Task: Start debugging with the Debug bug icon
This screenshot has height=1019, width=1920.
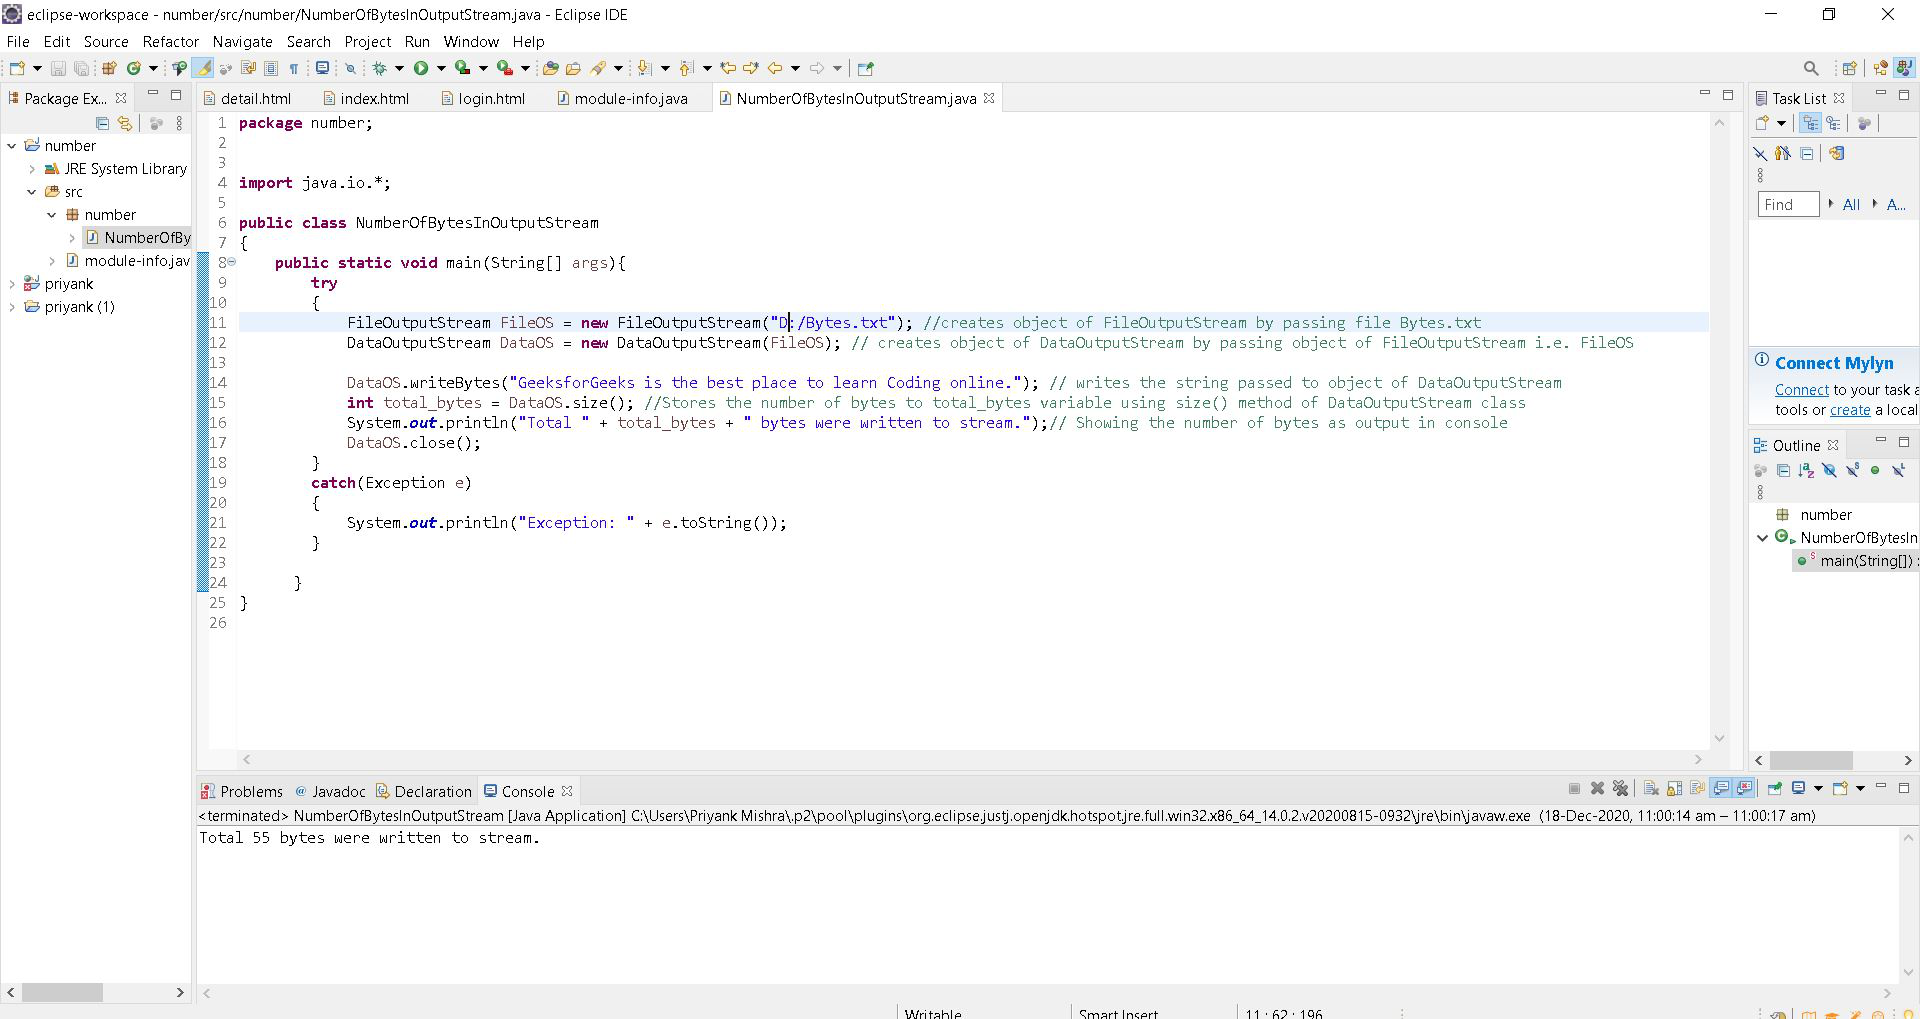Action: coord(379,68)
